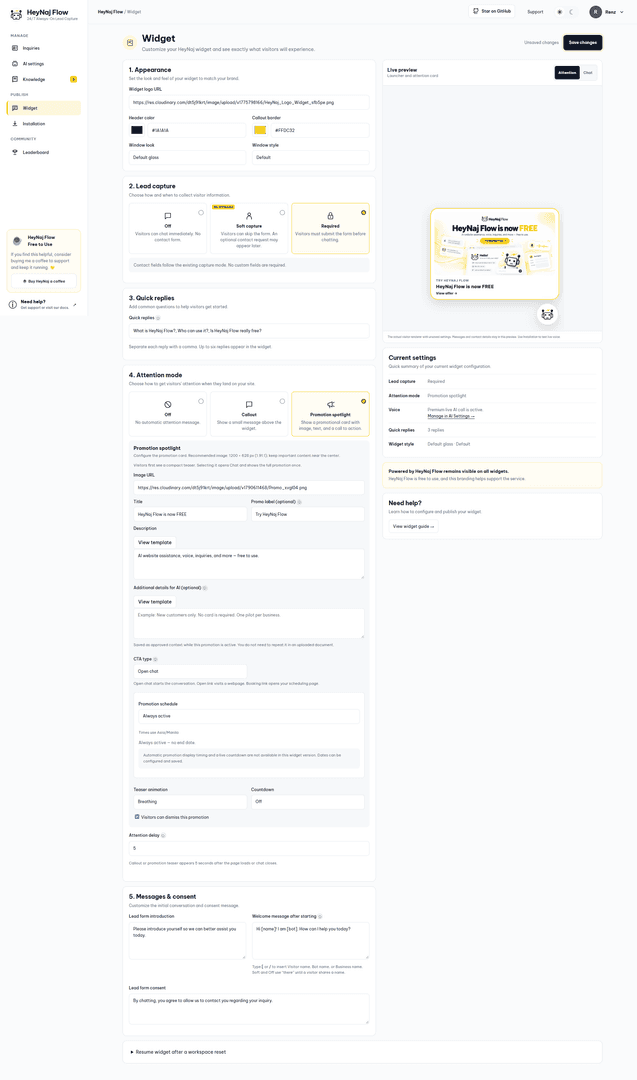This screenshot has width=637, height=1080.
Task: Open Inquiries via its sidebar icon
Action: tap(15, 48)
